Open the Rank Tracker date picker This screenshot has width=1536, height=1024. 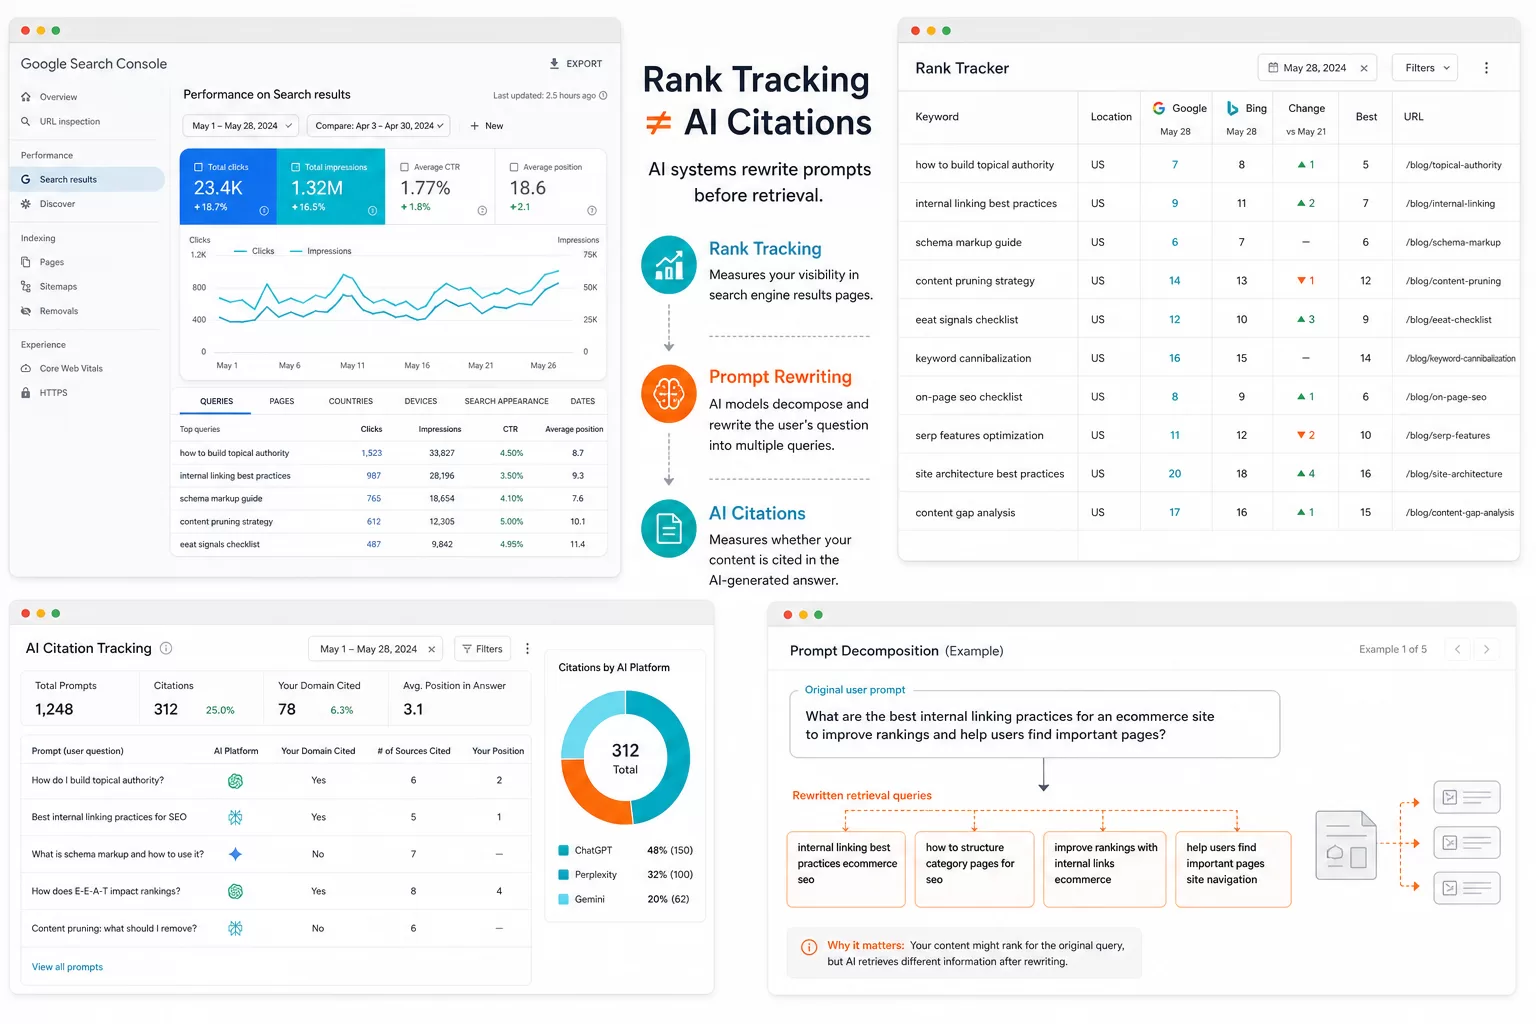coord(1317,68)
